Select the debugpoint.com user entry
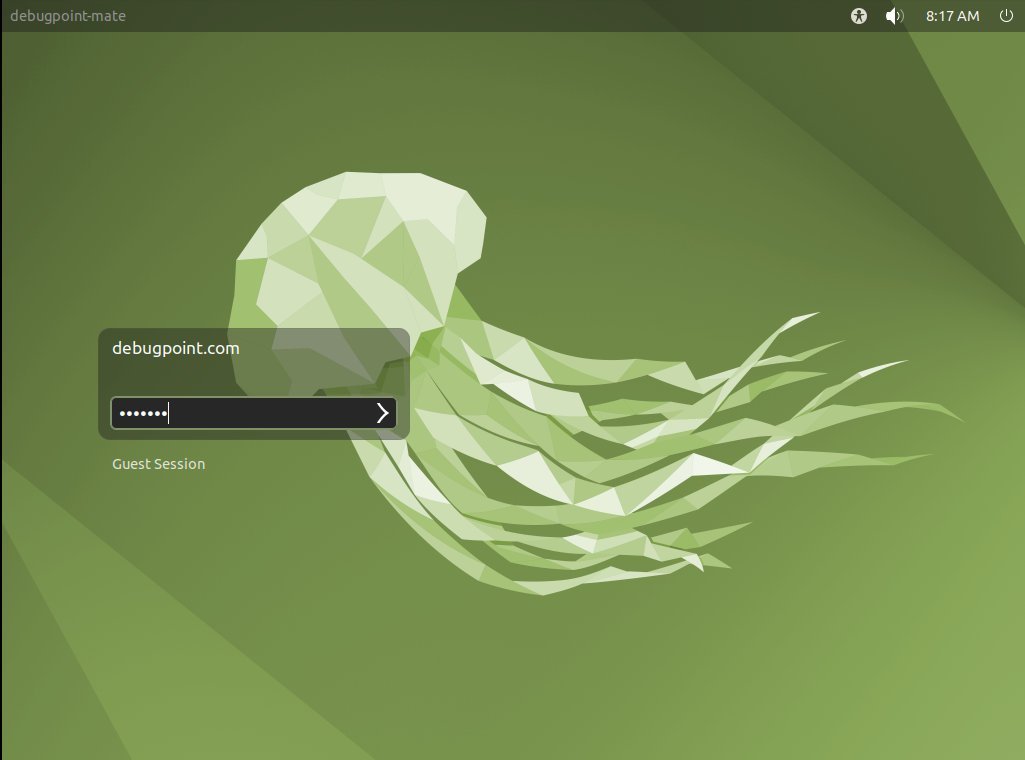 pos(176,349)
